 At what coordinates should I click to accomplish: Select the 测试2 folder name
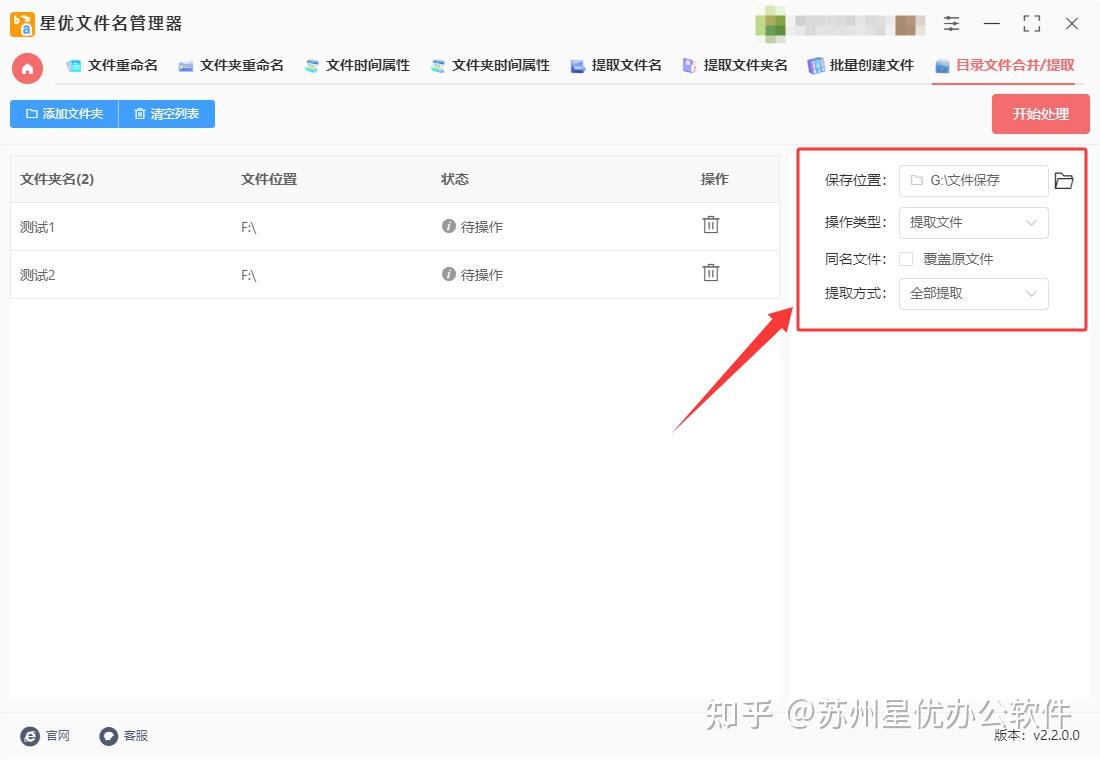pos(37,275)
